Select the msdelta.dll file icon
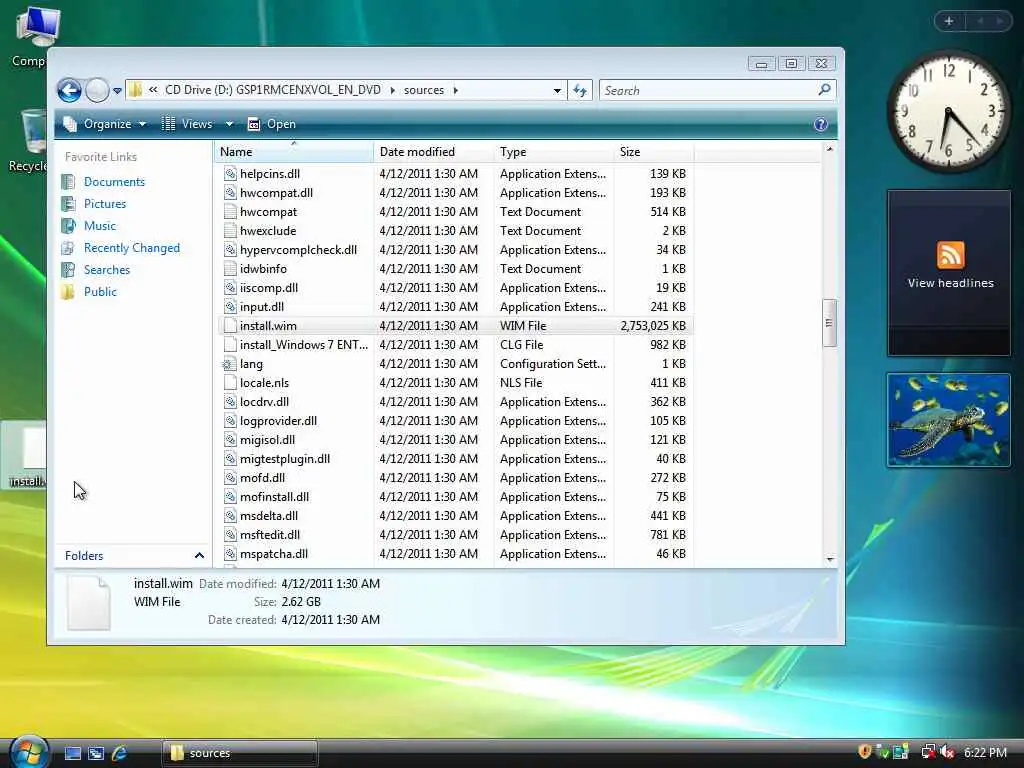 230,515
